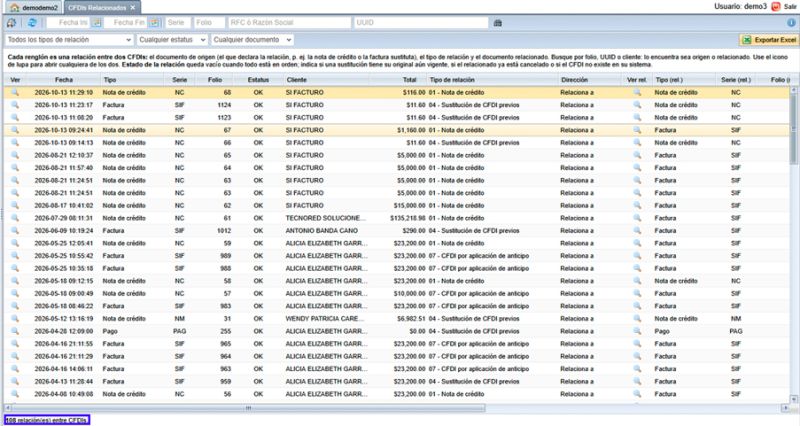
Task: Click the binoculars search icon
Action: click(x=497, y=23)
